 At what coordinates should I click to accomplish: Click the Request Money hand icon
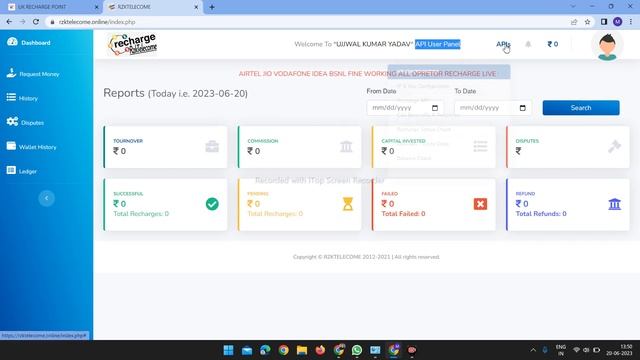pos(11,73)
